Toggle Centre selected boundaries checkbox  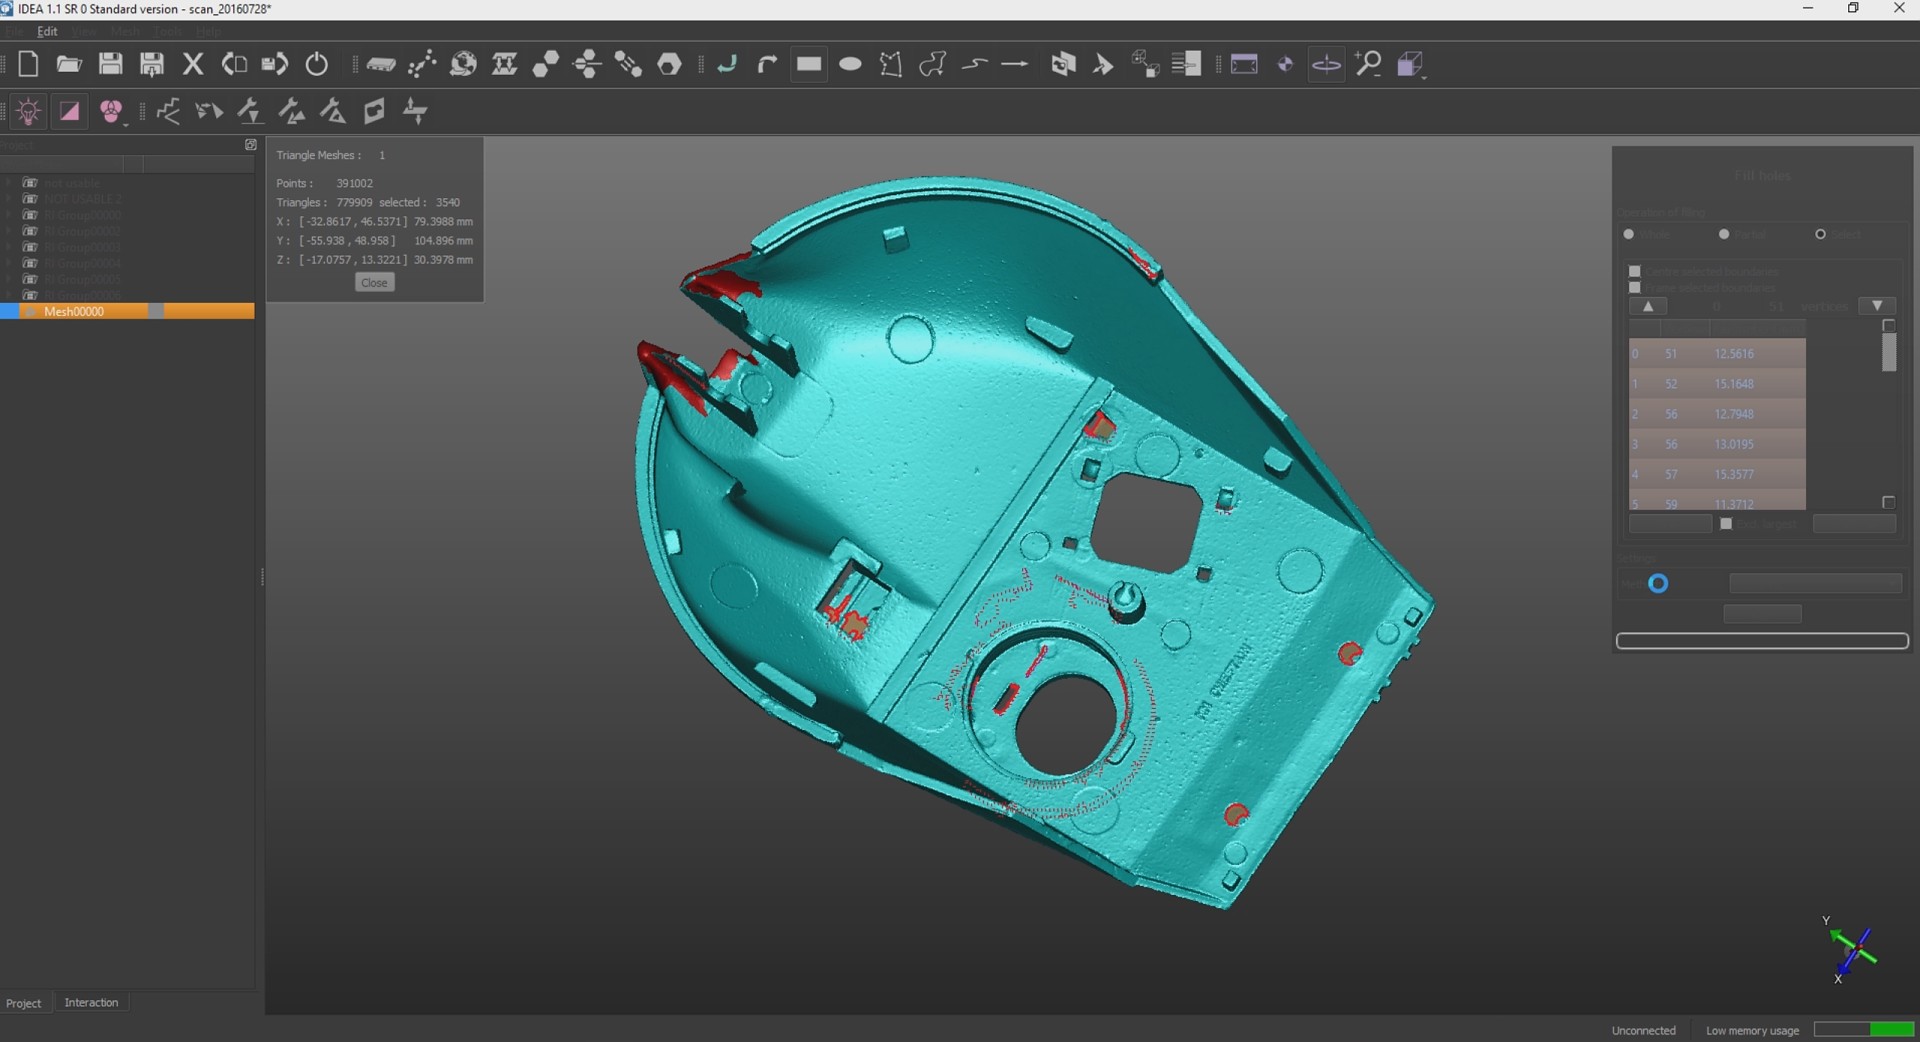[1635, 271]
